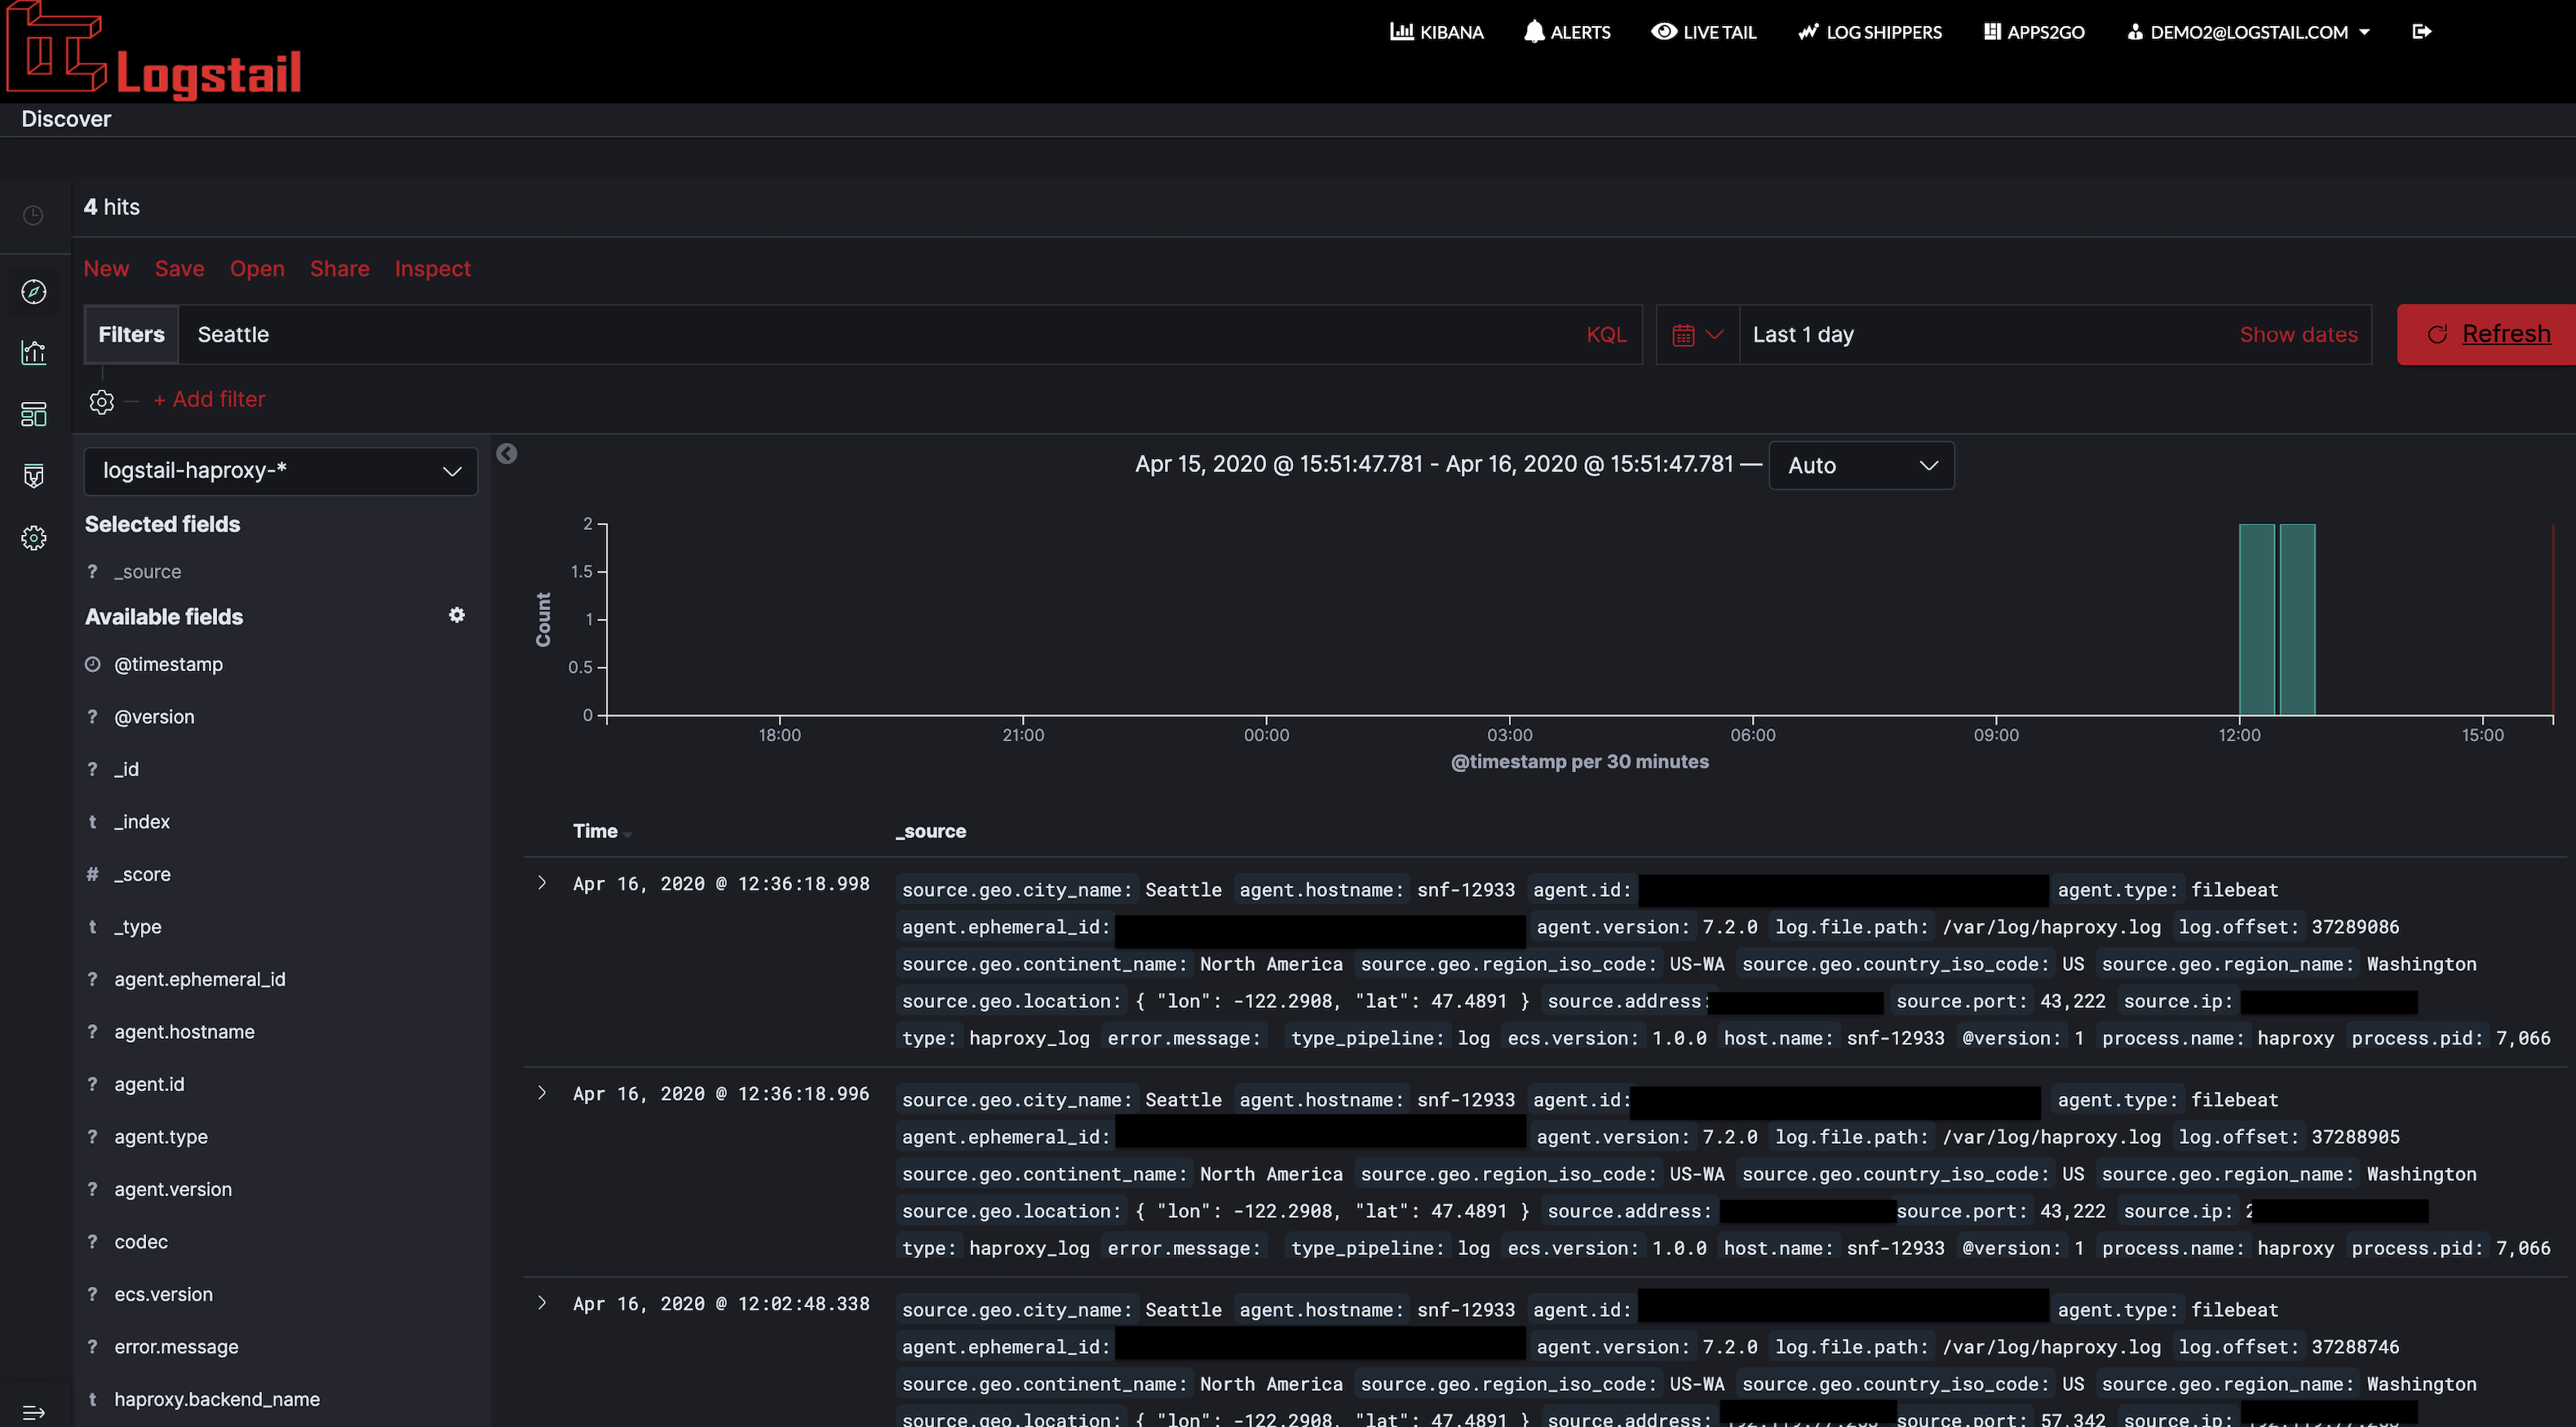The image size is (2576, 1427).
Task: Click the Show dates link
Action: click(2298, 334)
